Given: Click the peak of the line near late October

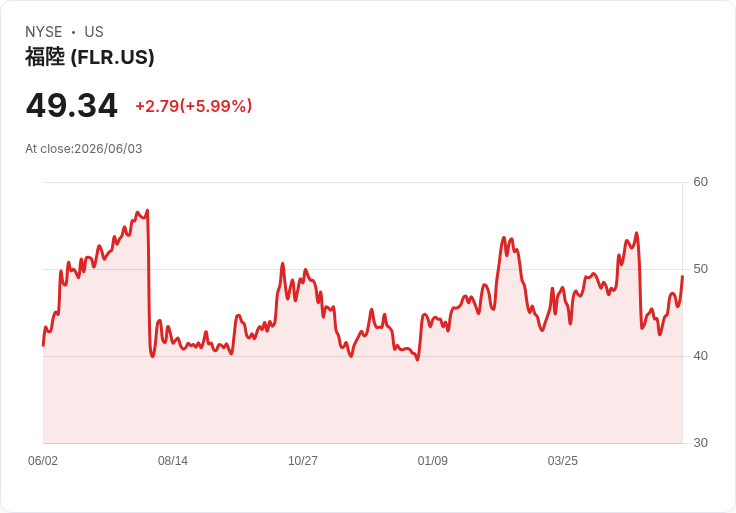Looking at the screenshot, I should pos(283,263).
